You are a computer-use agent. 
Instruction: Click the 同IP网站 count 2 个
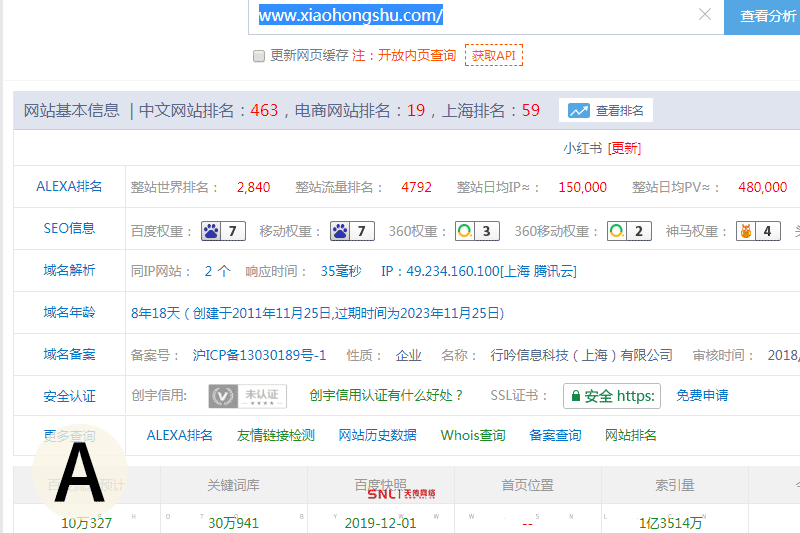pos(217,271)
